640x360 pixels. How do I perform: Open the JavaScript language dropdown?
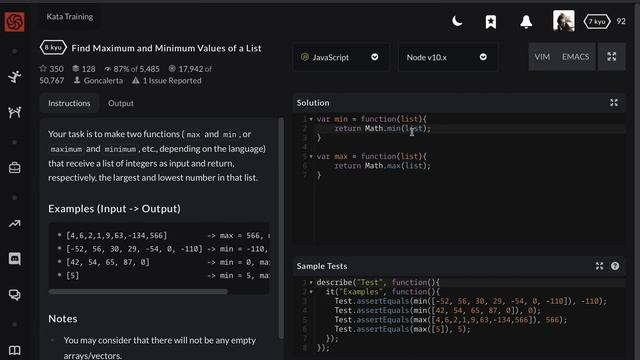340,57
